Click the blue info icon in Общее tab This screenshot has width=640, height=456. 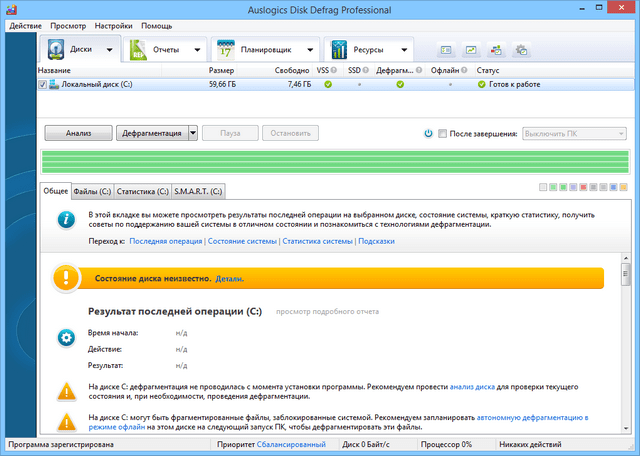pyautogui.click(x=66, y=218)
